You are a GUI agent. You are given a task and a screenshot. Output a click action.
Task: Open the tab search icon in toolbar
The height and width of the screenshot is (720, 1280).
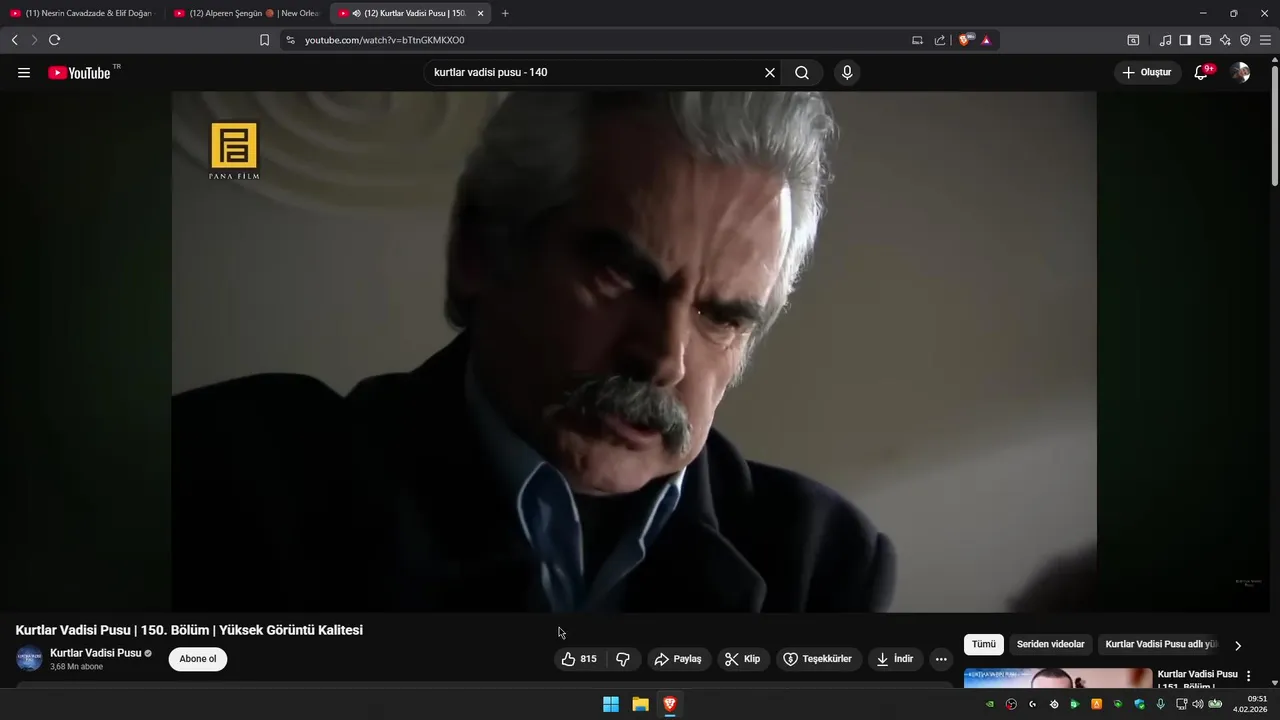pyautogui.click(x=1133, y=40)
